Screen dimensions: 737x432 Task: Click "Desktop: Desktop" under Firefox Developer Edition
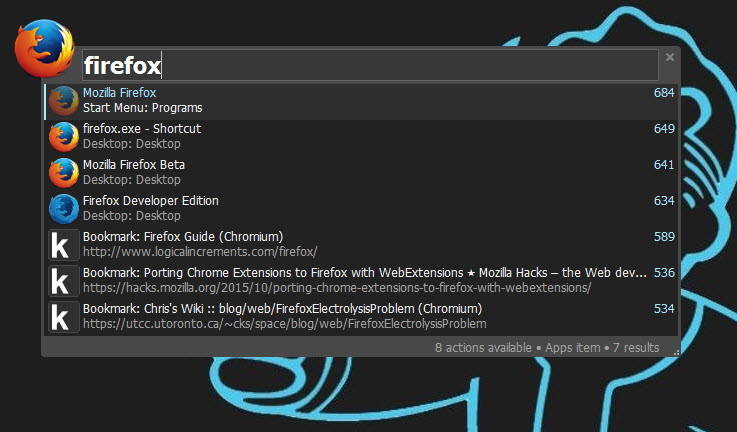coord(132,216)
